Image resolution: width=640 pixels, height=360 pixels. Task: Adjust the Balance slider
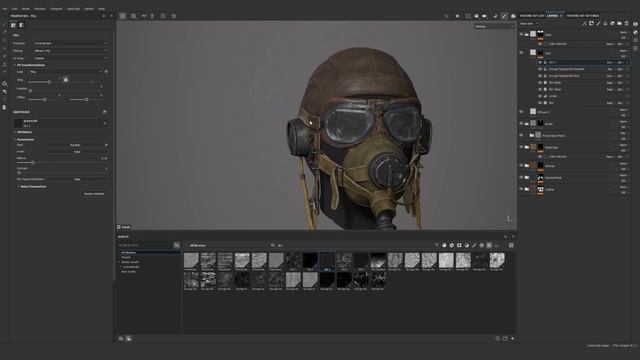(33, 162)
